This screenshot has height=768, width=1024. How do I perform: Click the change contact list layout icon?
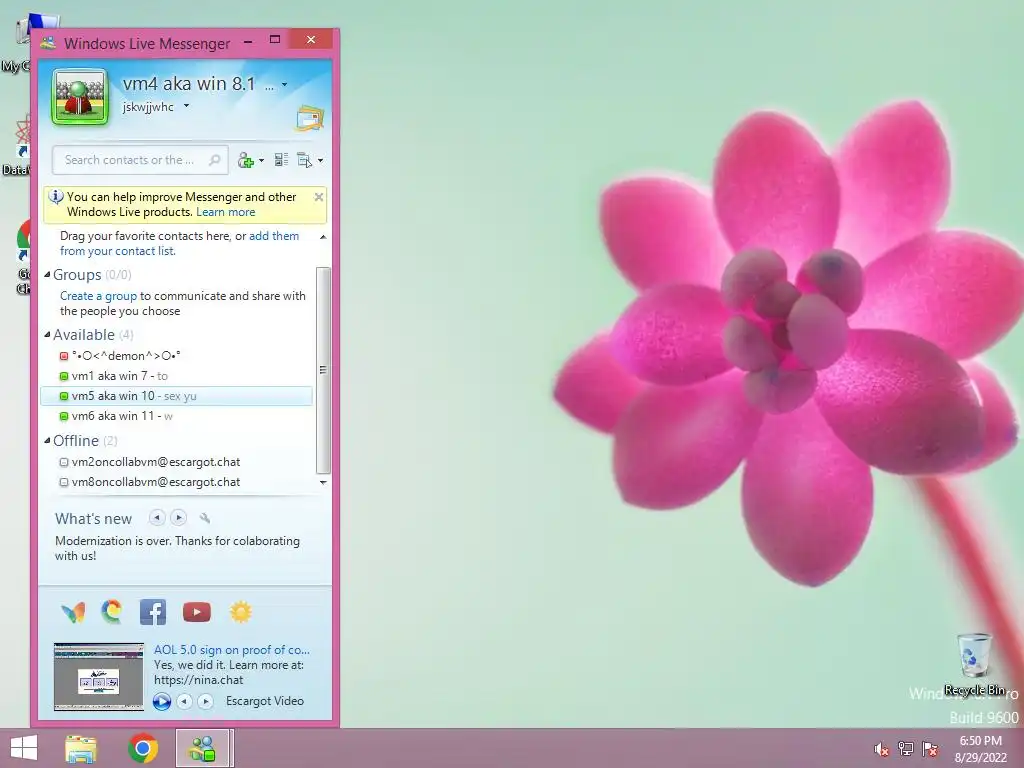coord(281,160)
